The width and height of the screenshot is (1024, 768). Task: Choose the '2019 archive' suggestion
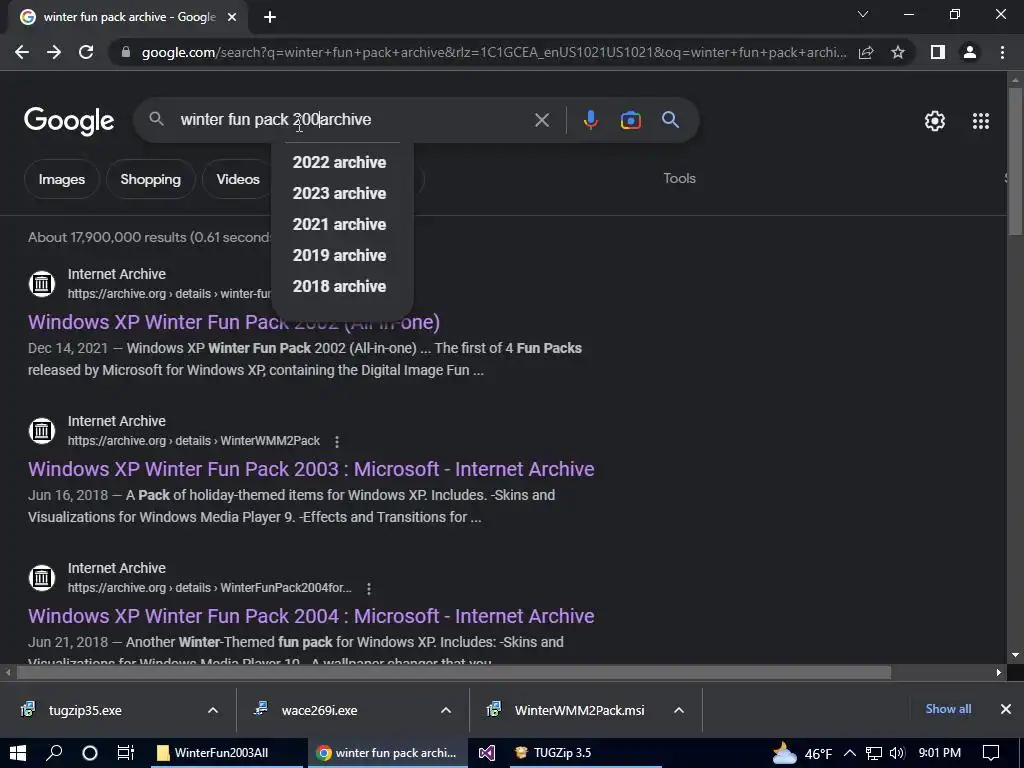pyautogui.click(x=340, y=255)
